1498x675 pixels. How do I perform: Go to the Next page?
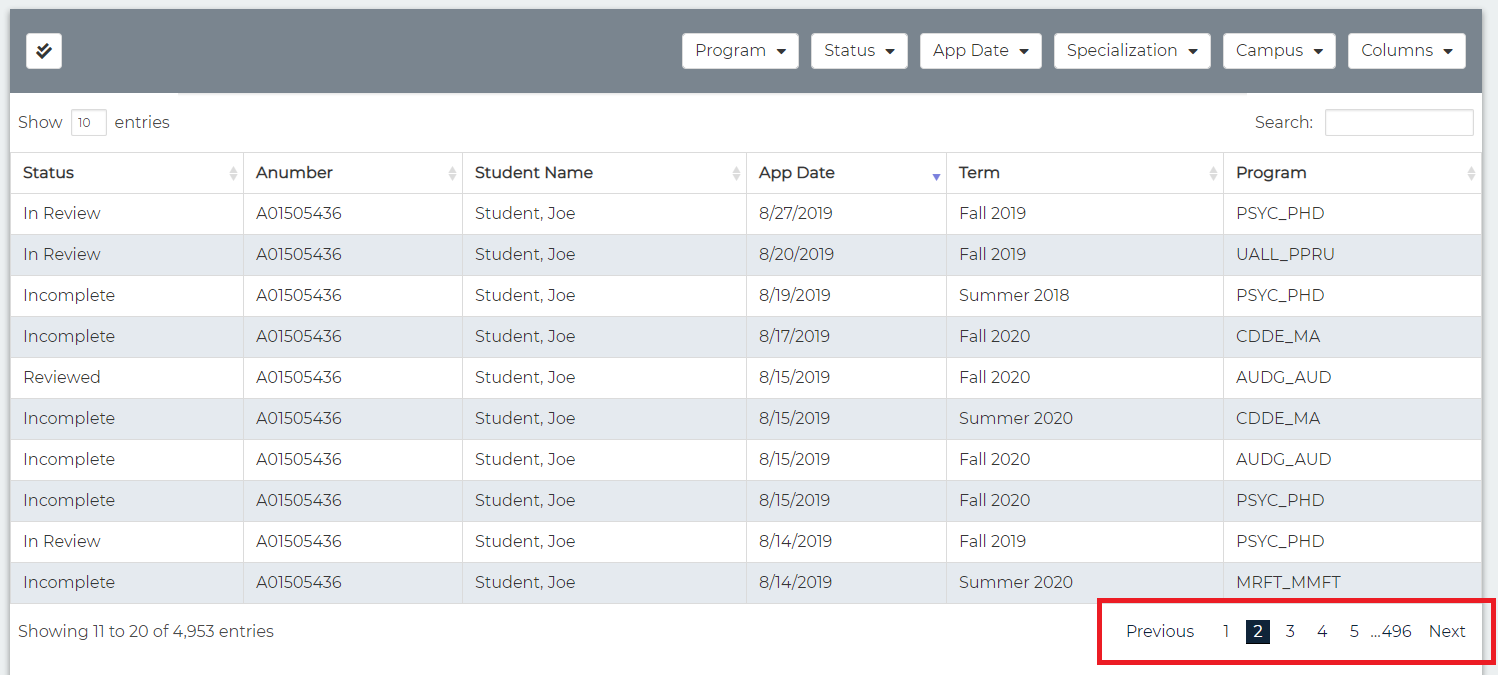coord(1446,631)
